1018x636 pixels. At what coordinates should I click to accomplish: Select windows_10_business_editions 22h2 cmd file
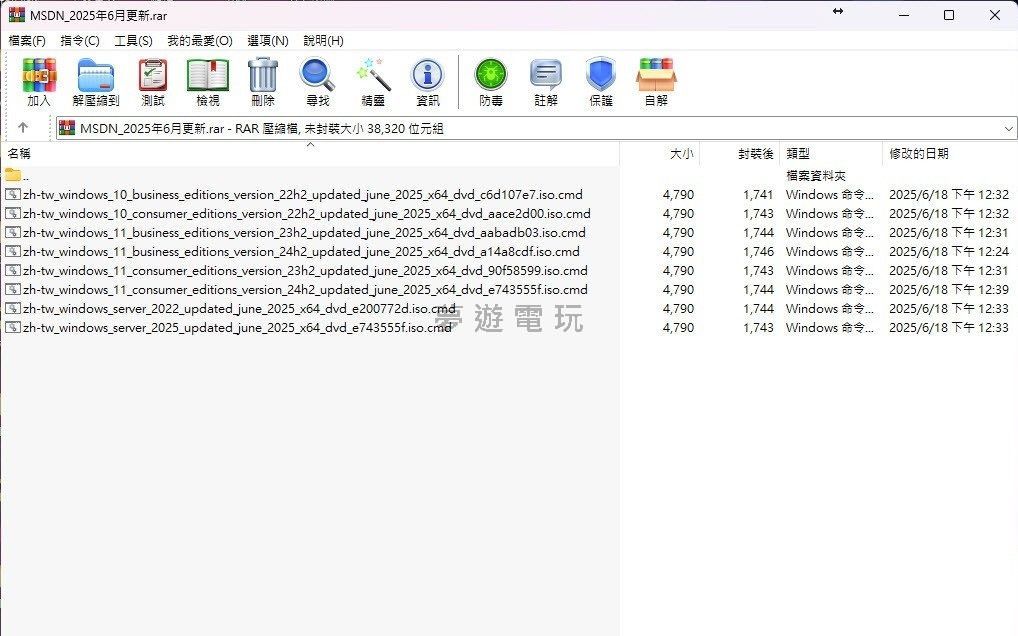click(303, 195)
